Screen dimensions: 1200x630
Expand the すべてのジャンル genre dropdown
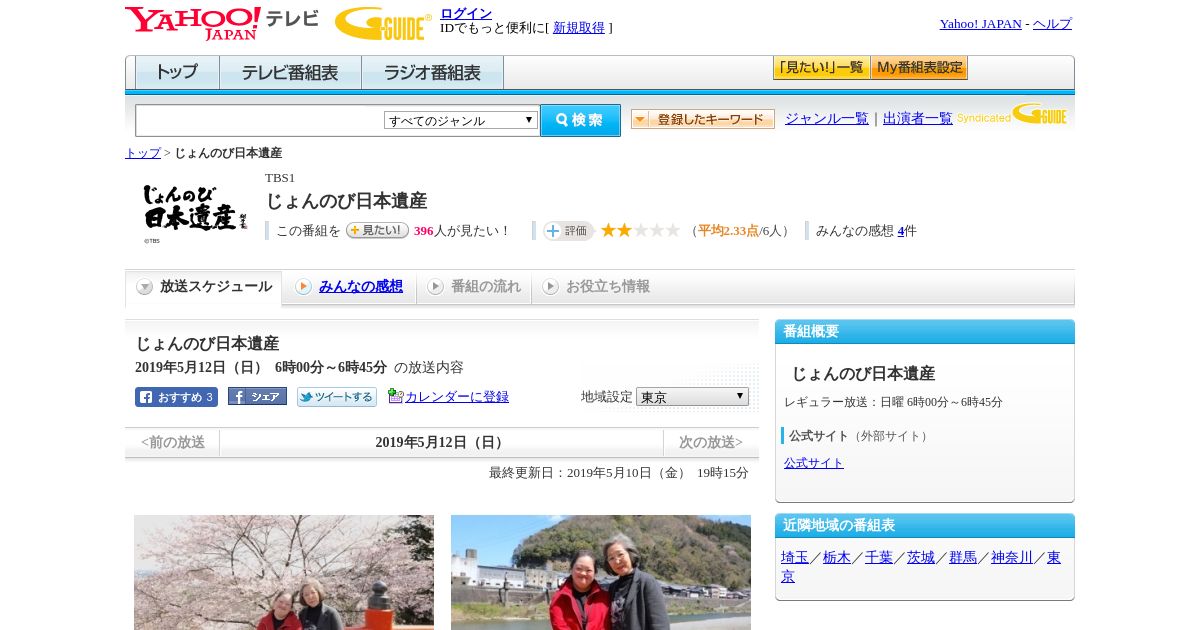point(461,120)
